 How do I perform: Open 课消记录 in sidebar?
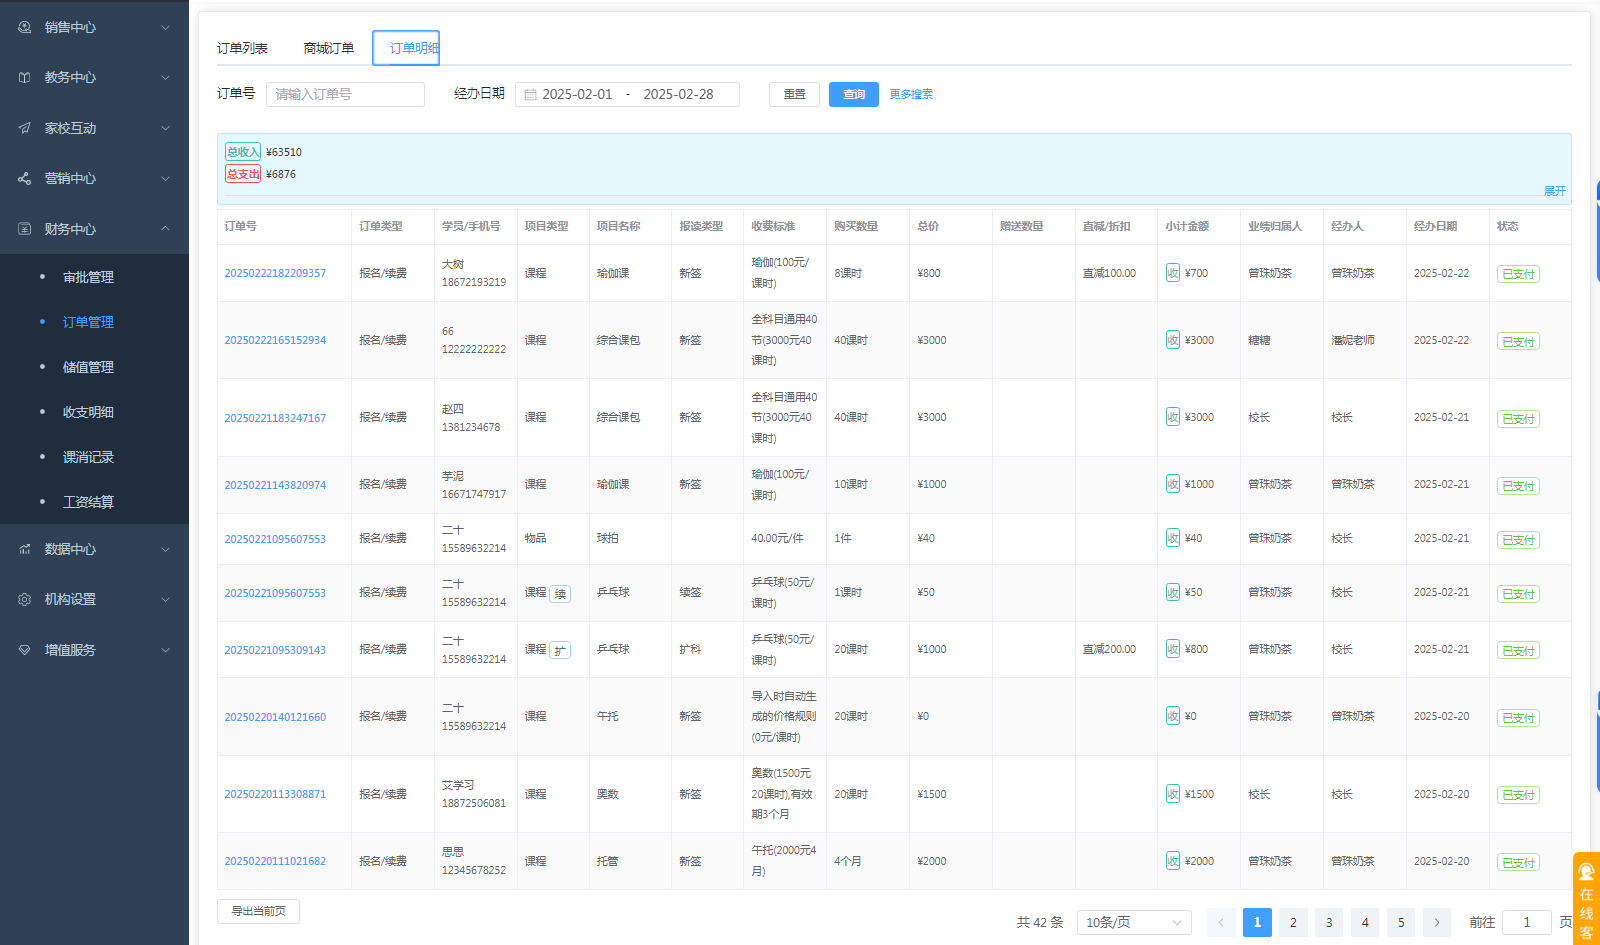(88, 457)
